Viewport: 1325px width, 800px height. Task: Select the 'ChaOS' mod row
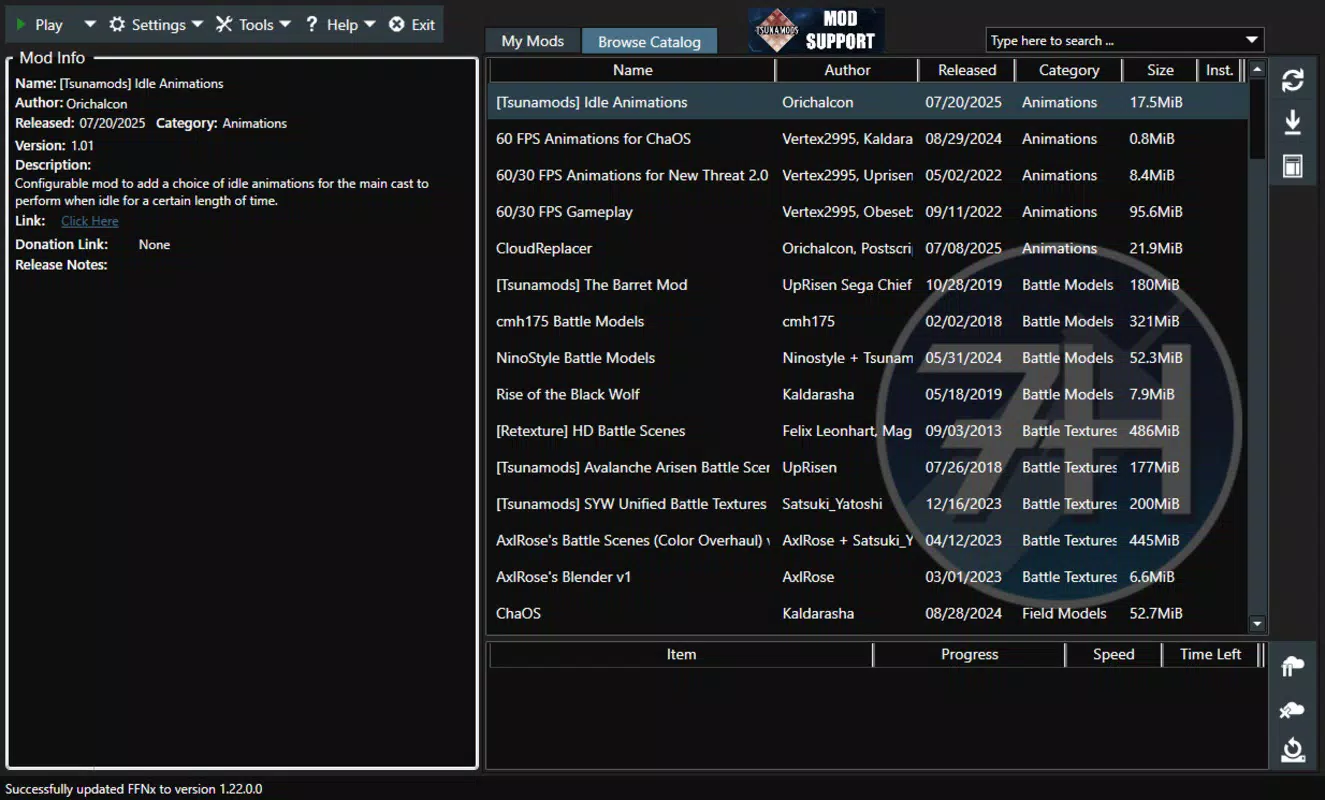pos(868,613)
